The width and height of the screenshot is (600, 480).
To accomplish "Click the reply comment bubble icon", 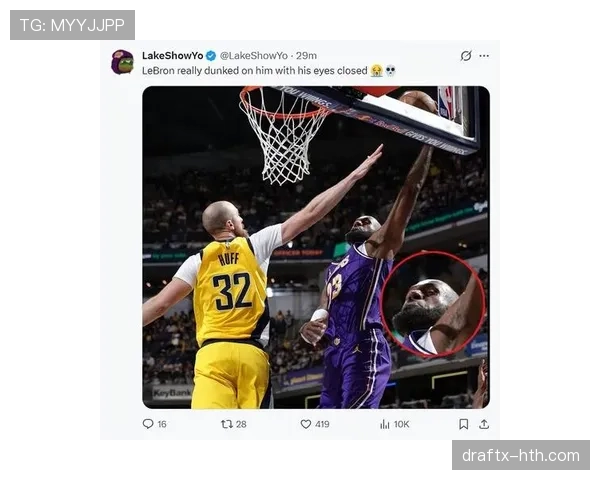I will (x=148, y=424).
